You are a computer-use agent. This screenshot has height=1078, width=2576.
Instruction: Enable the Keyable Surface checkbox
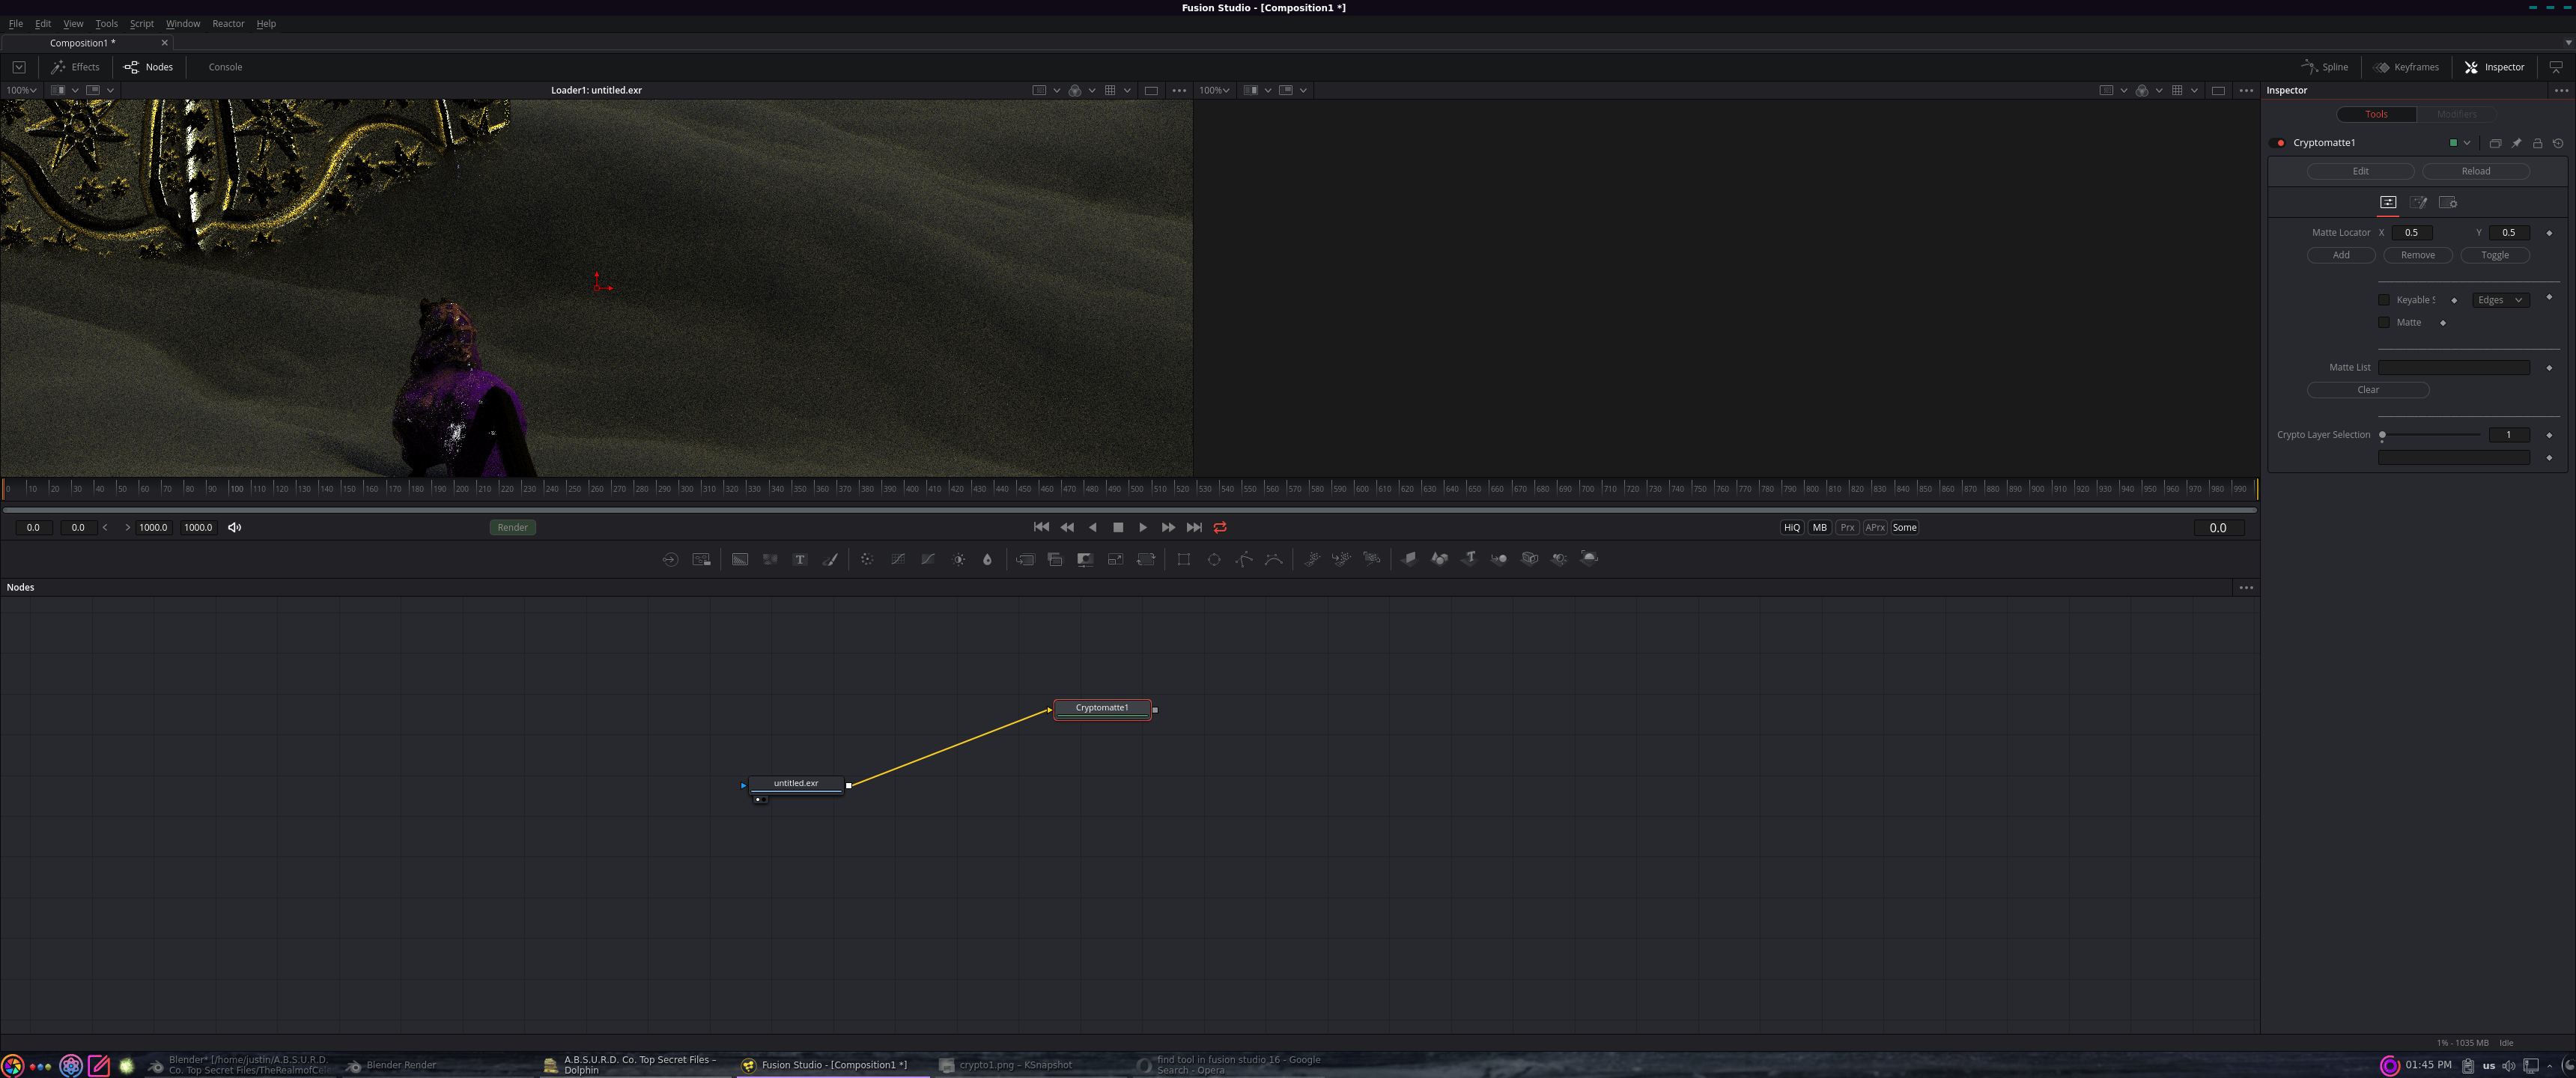[x=2384, y=300]
